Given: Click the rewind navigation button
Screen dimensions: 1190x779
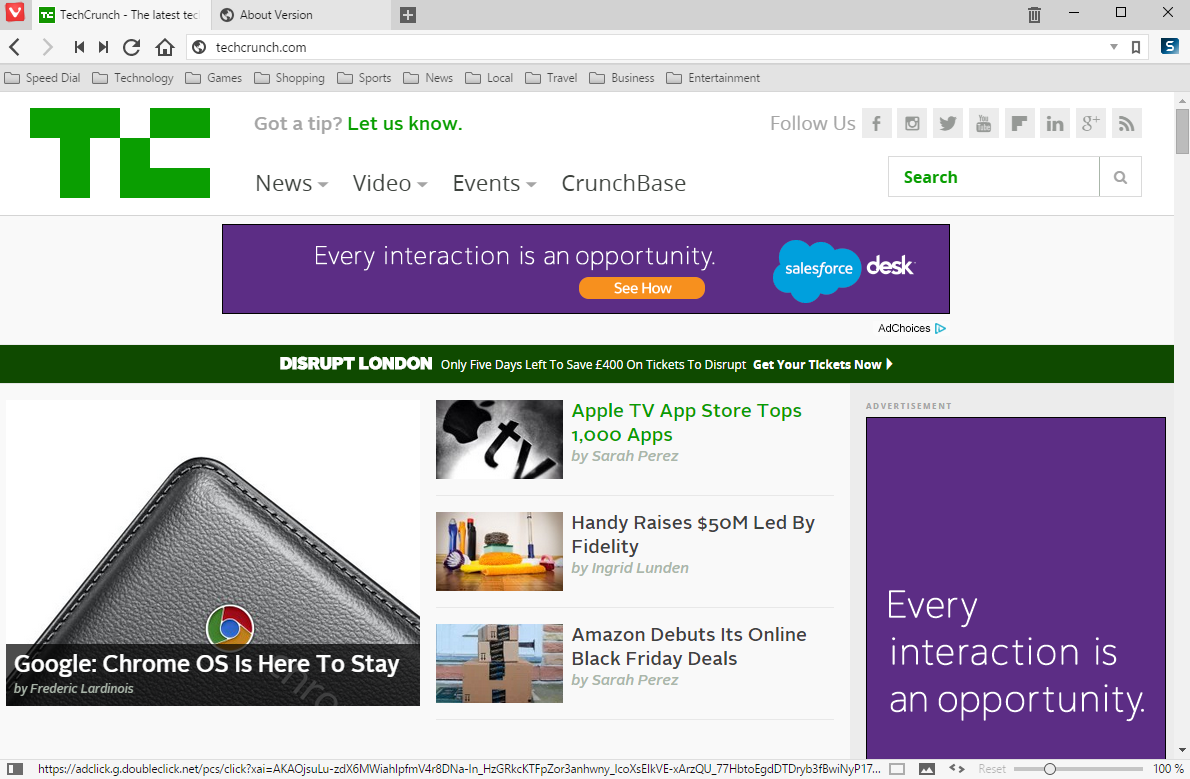Looking at the screenshot, I should (x=79, y=47).
